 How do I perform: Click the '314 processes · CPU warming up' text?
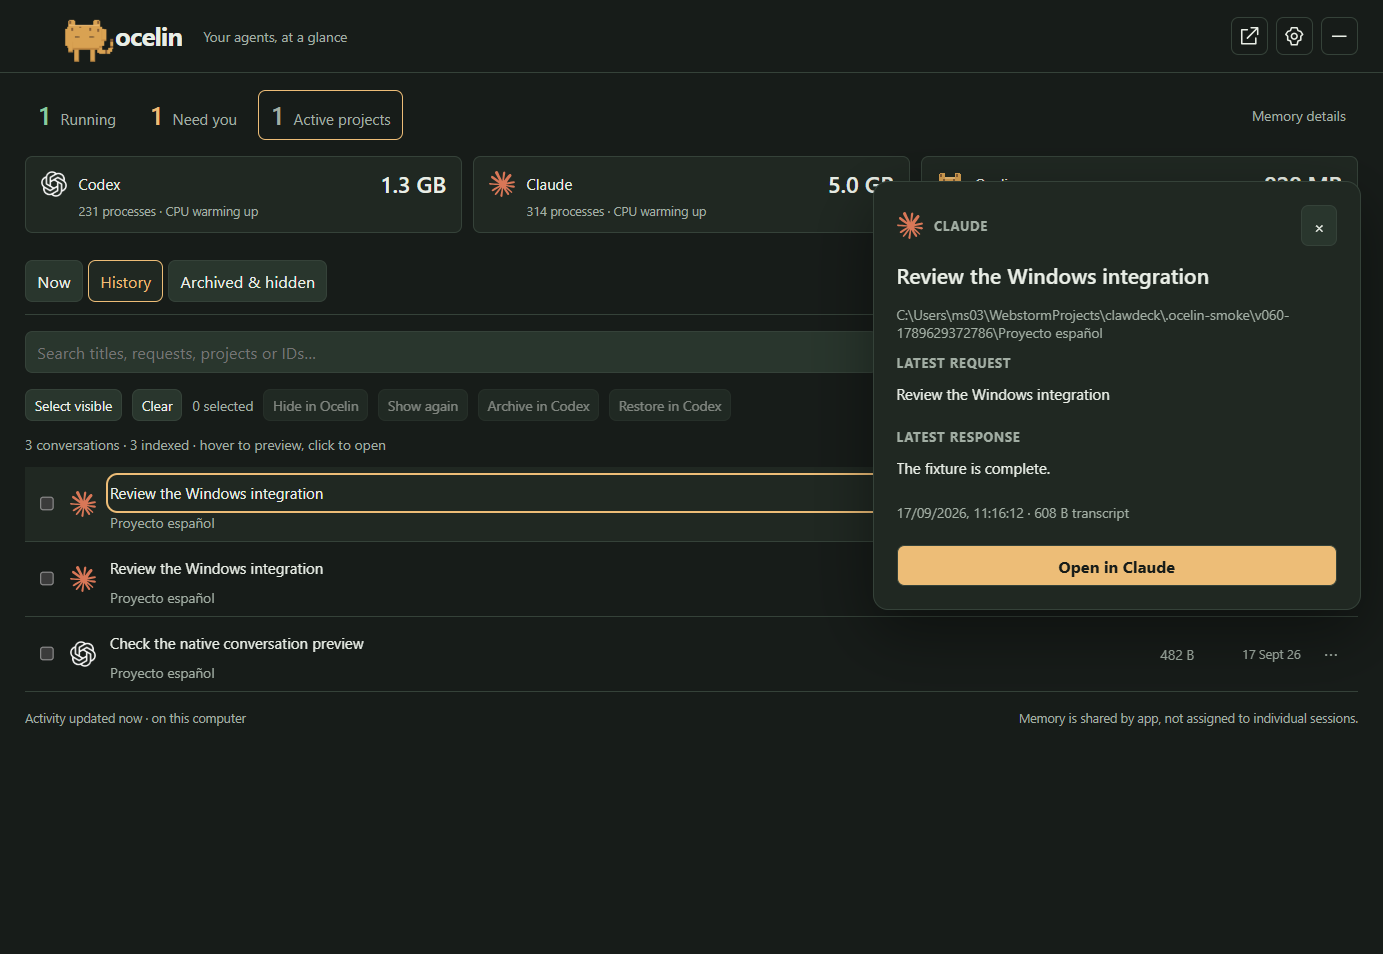pyautogui.click(x=616, y=212)
